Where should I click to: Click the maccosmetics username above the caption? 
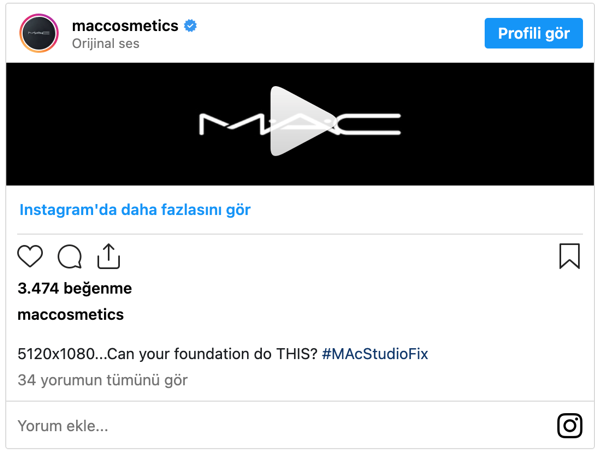[71, 314]
